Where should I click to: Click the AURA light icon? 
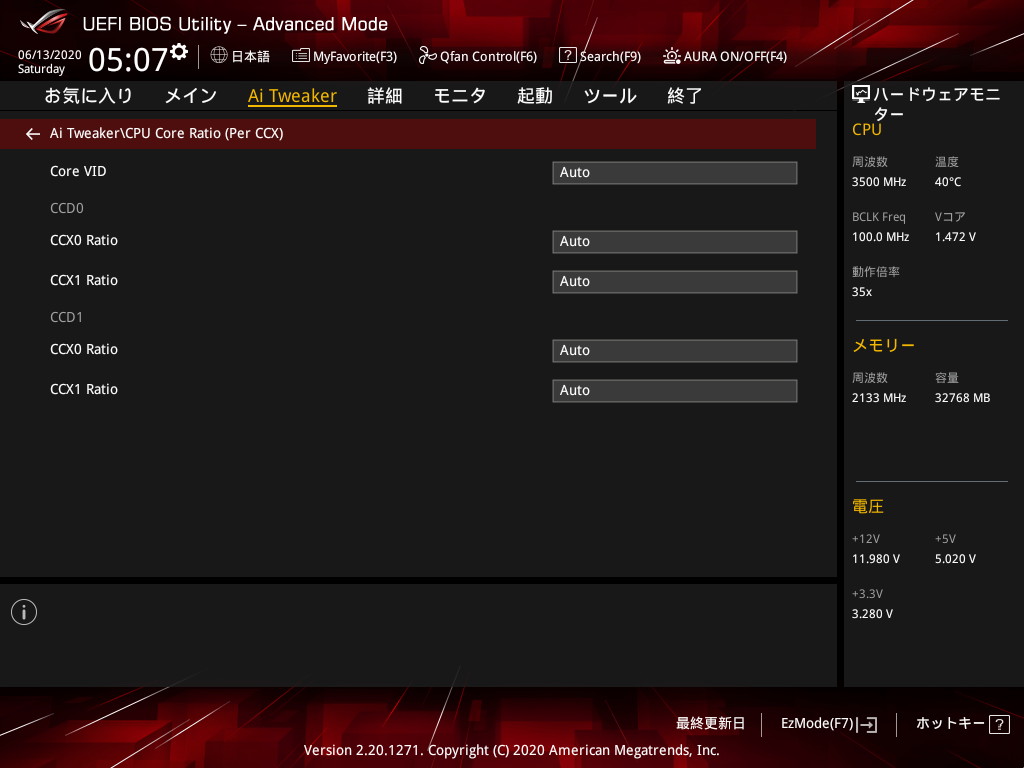(x=671, y=56)
